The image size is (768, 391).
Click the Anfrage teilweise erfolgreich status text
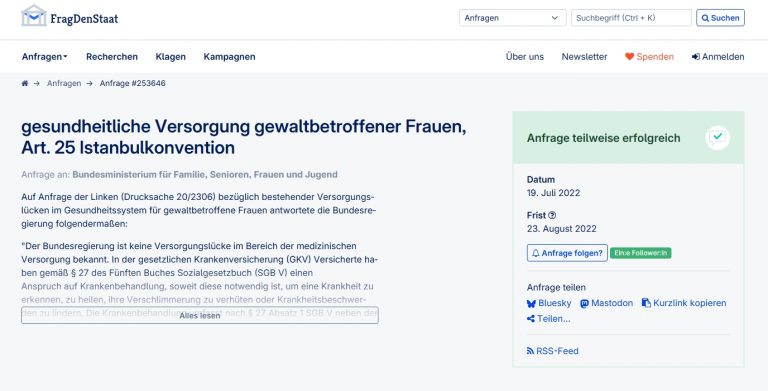603,138
